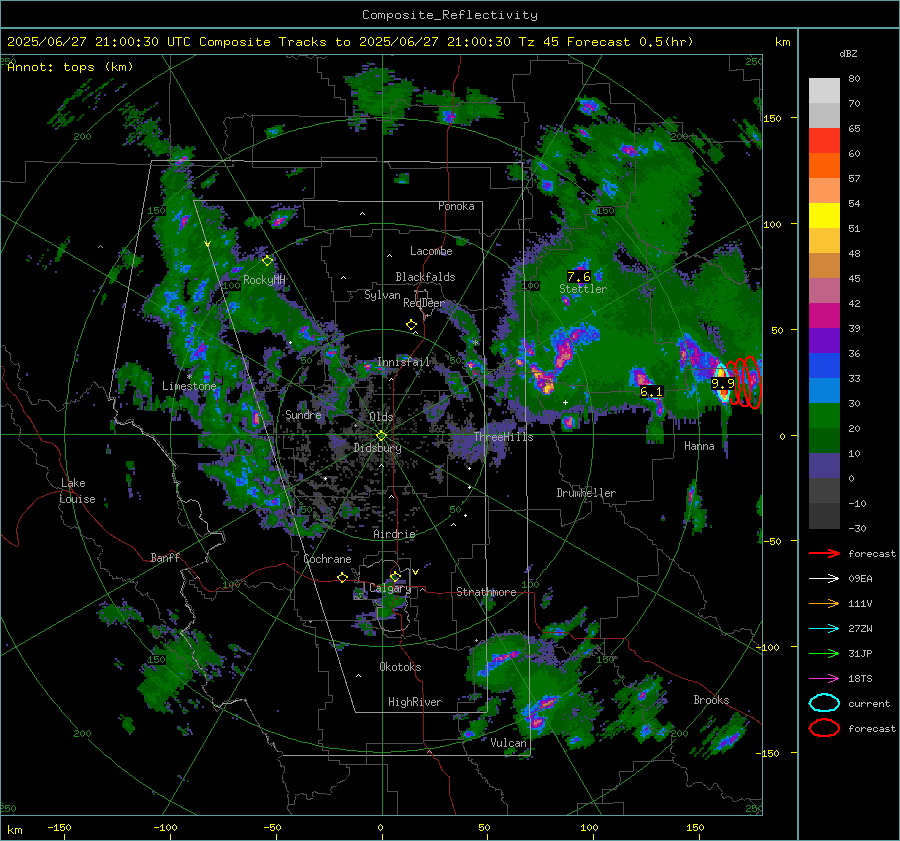
Task: Click the green 31JP arrow legend icon
Action: click(824, 653)
